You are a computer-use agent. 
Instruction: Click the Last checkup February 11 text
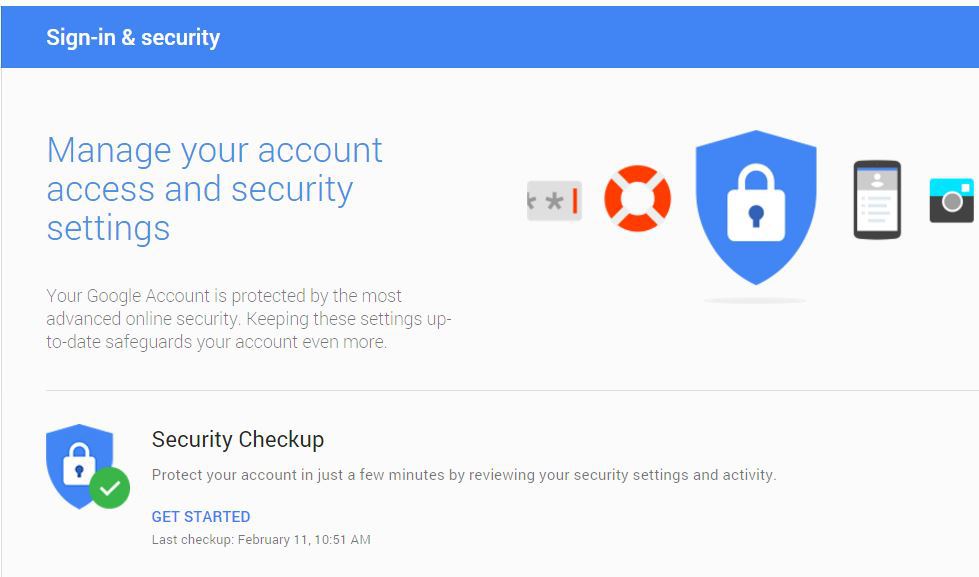(x=261, y=540)
